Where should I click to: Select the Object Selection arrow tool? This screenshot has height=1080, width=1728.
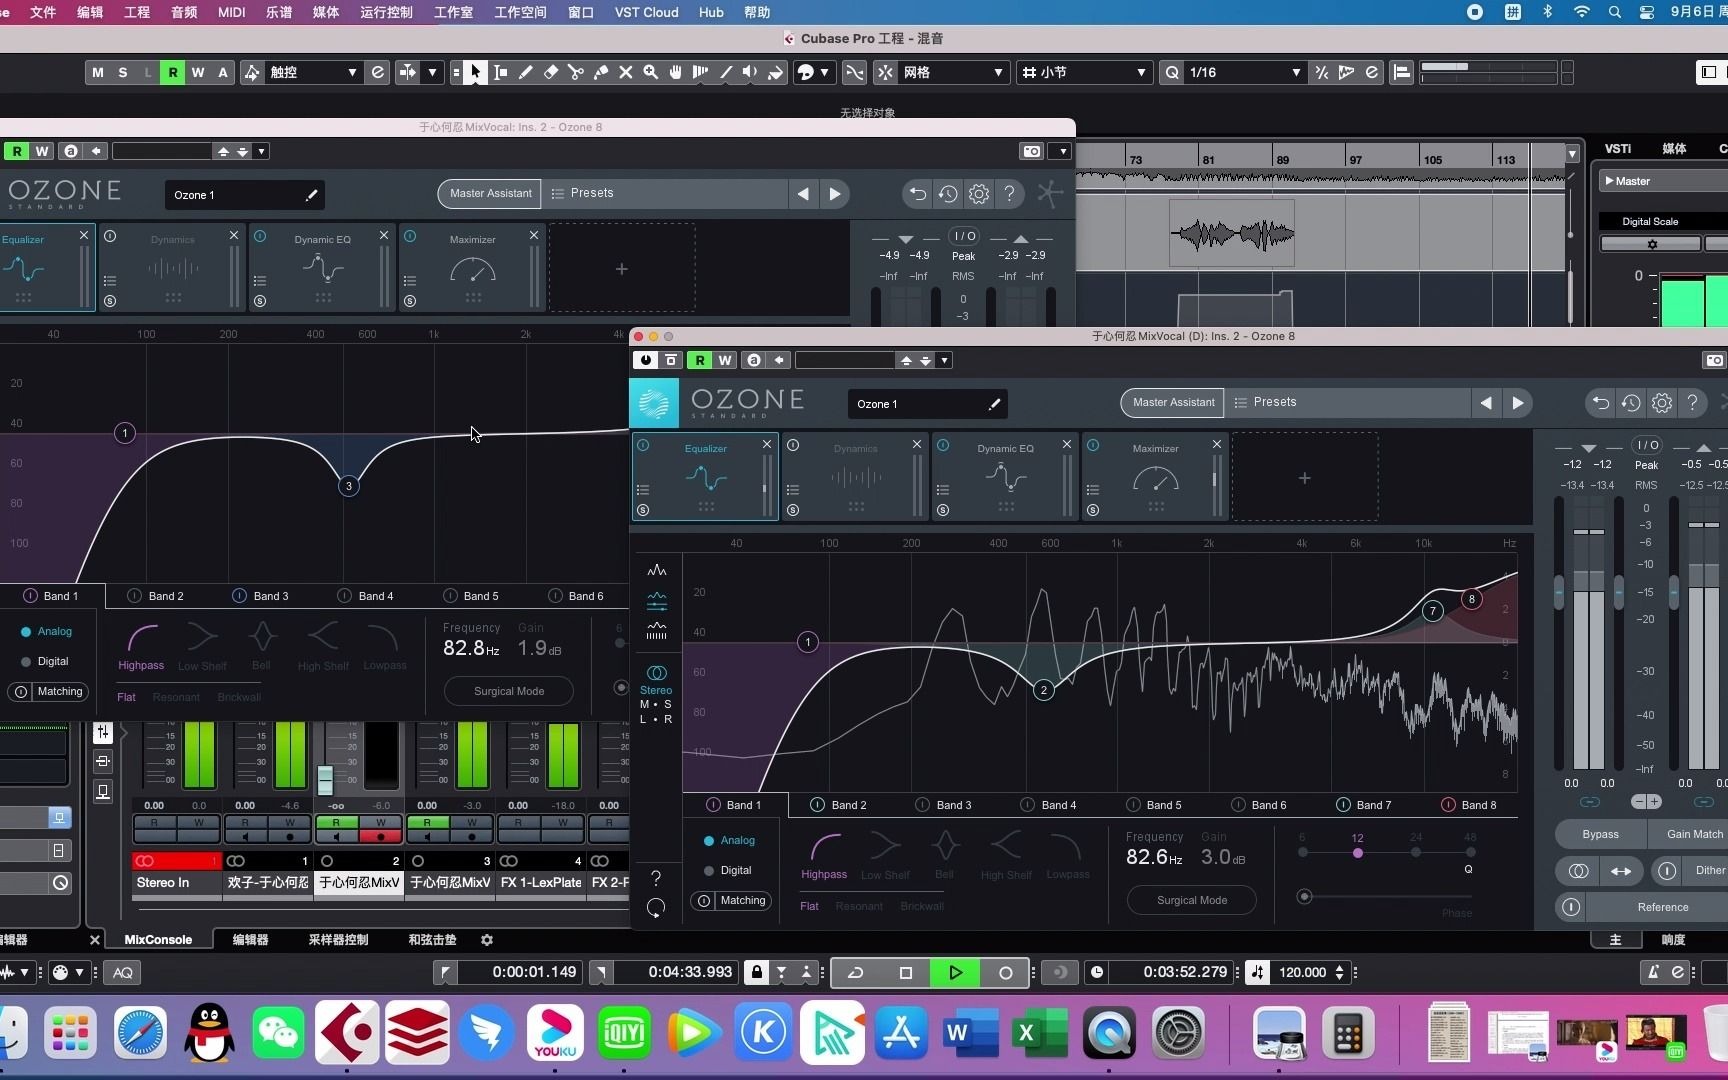(x=476, y=72)
